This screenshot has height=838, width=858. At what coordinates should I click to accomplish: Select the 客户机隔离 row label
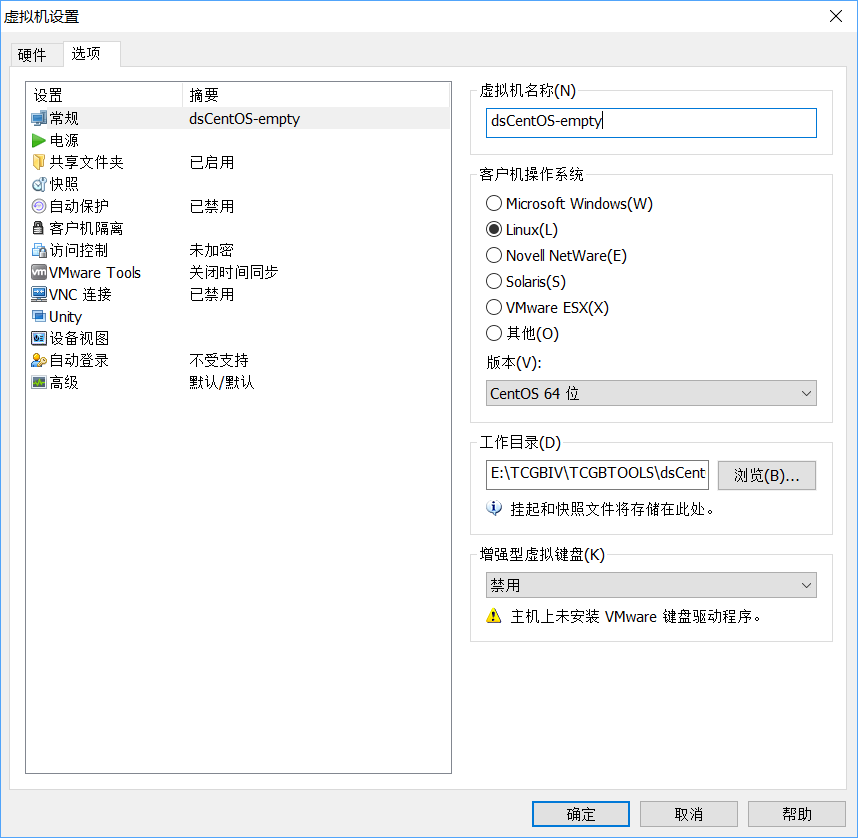[x=86, y=228]
